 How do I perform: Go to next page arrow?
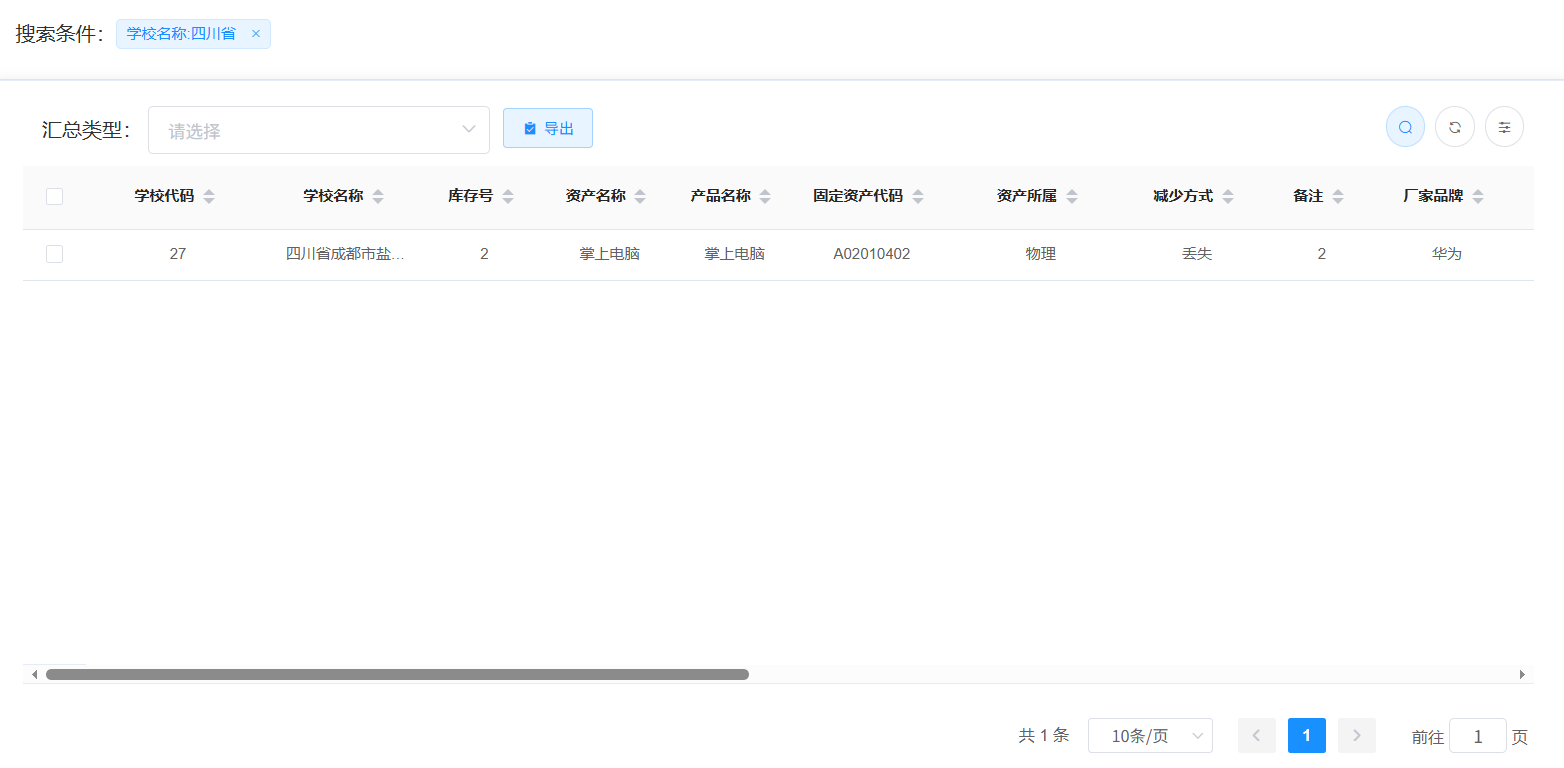click(x=1356, y=736)
